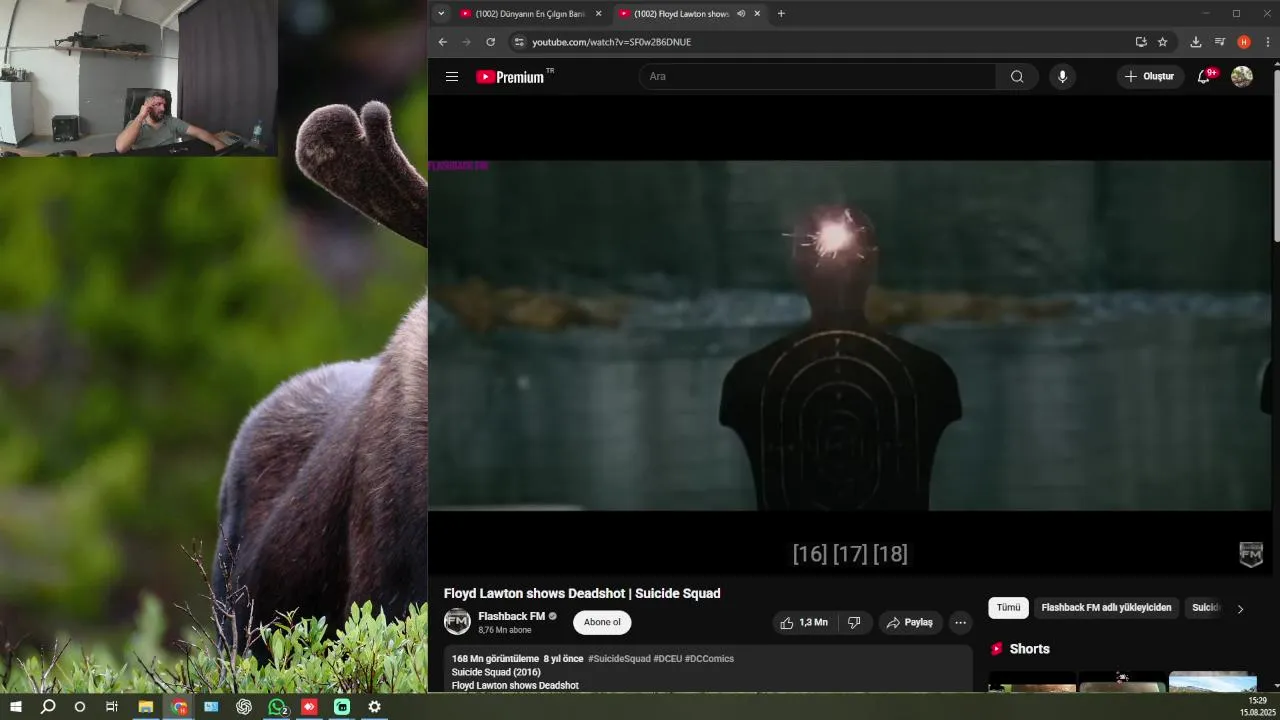Mute the Floyd Lawton tab audio icon
Screen dimensions: 1280x720
pyautogui.click(x=741, y=14)
